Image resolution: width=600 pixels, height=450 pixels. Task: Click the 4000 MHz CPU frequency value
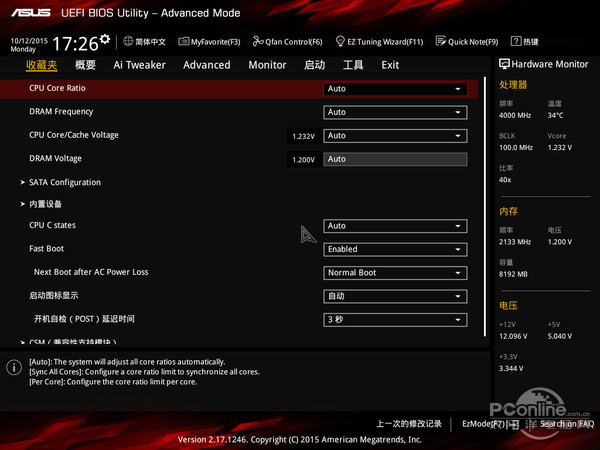(x=515, y=115)
